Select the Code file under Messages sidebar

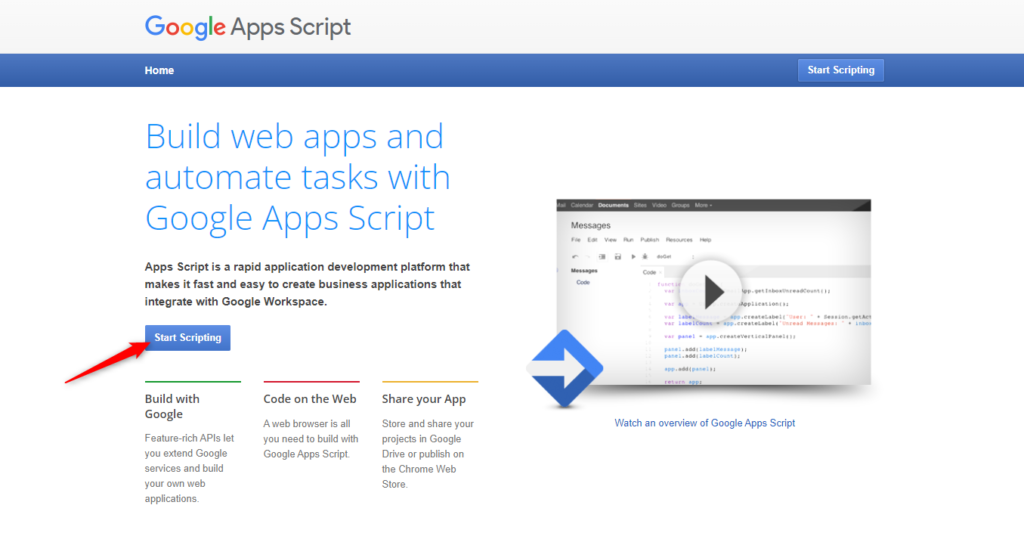[x=583, y=283]
